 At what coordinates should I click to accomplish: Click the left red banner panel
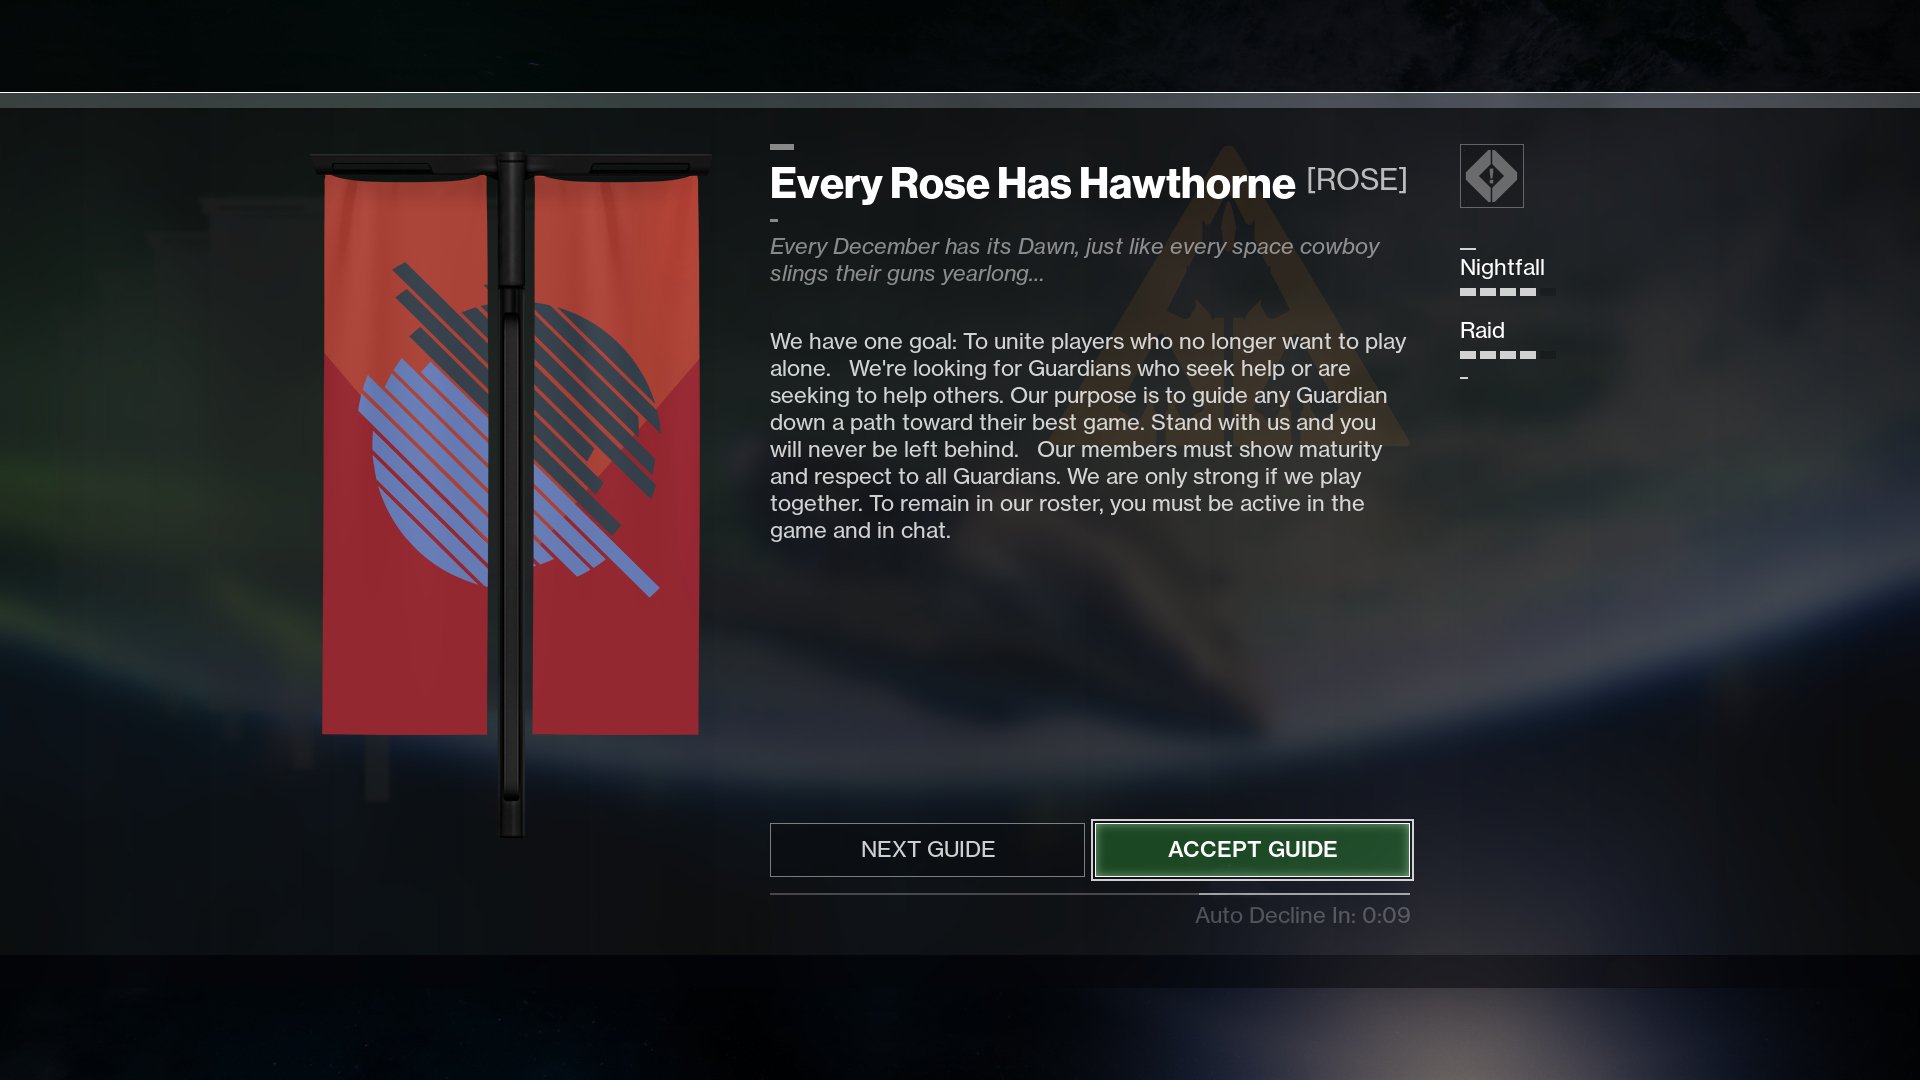pyautogui.click(x=405, y=455)
